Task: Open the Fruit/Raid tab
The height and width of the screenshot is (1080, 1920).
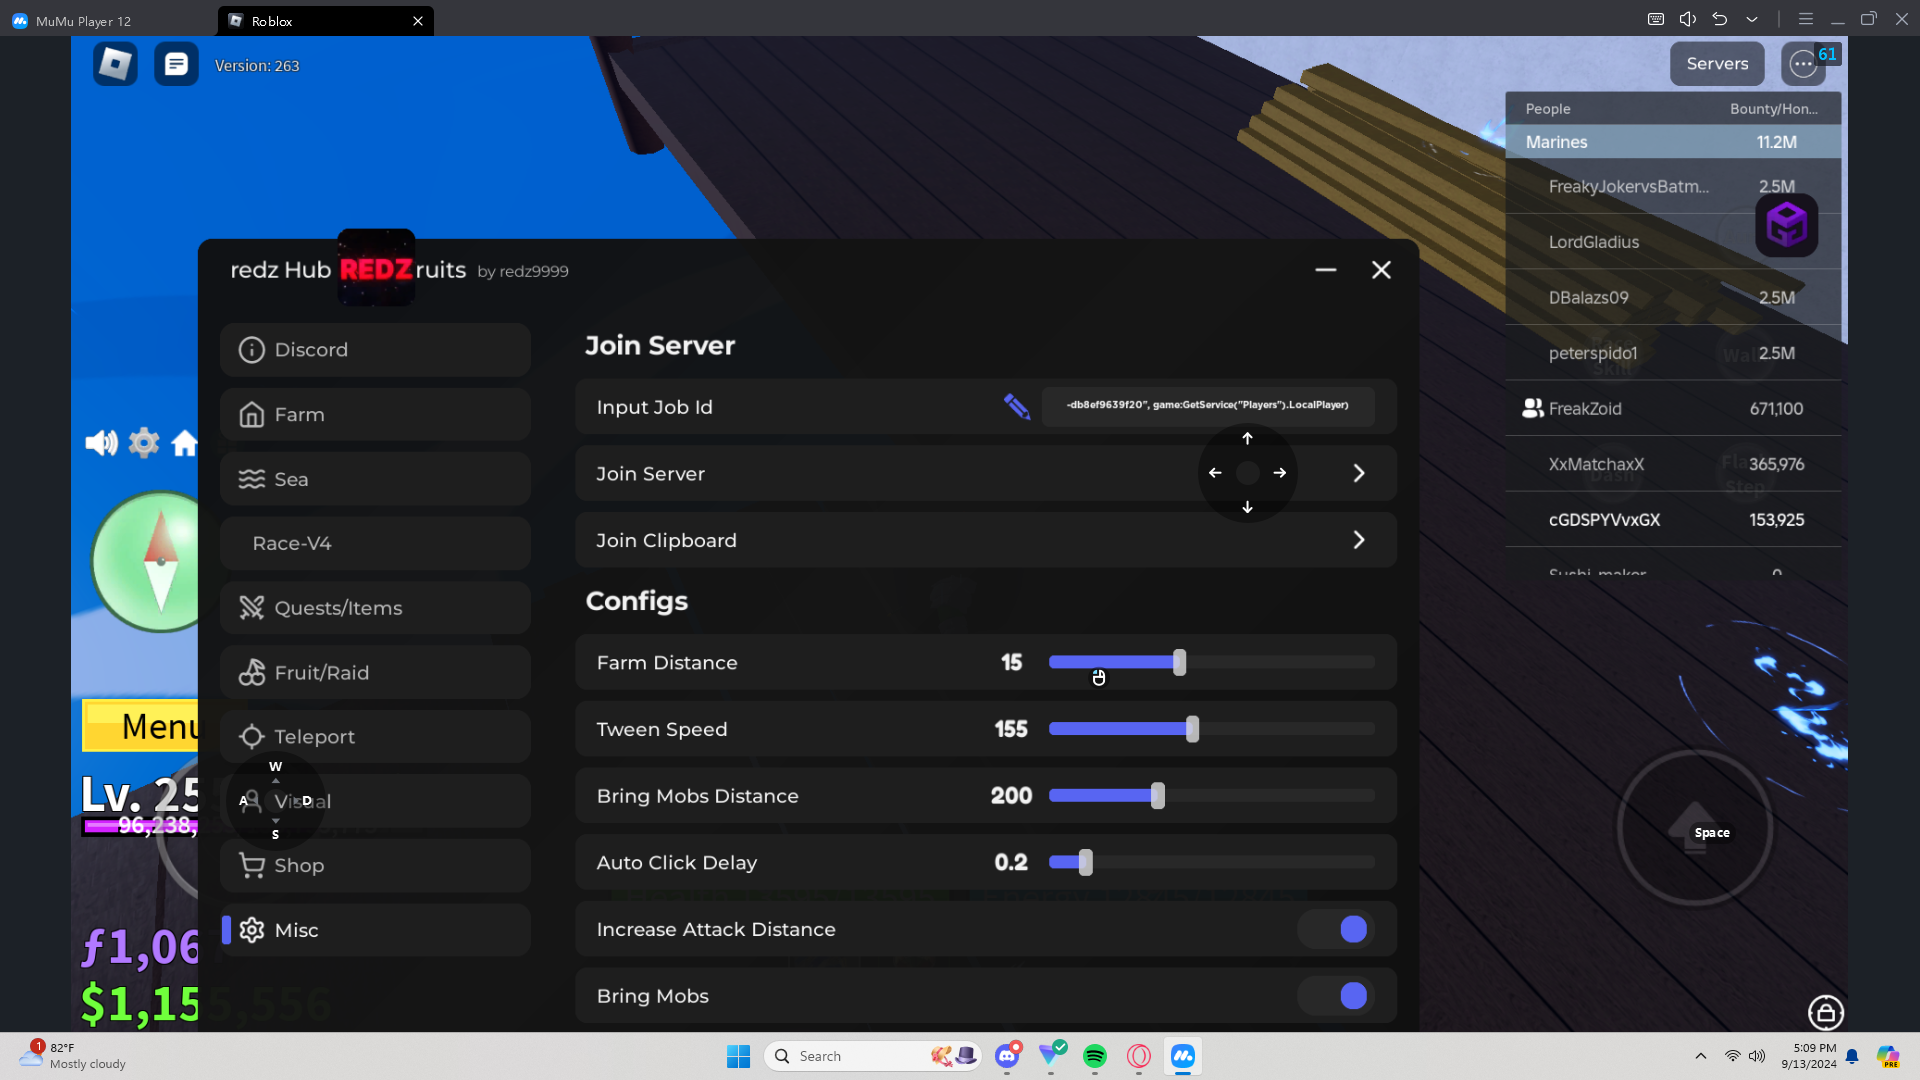Action: click(x=375, y=672)
